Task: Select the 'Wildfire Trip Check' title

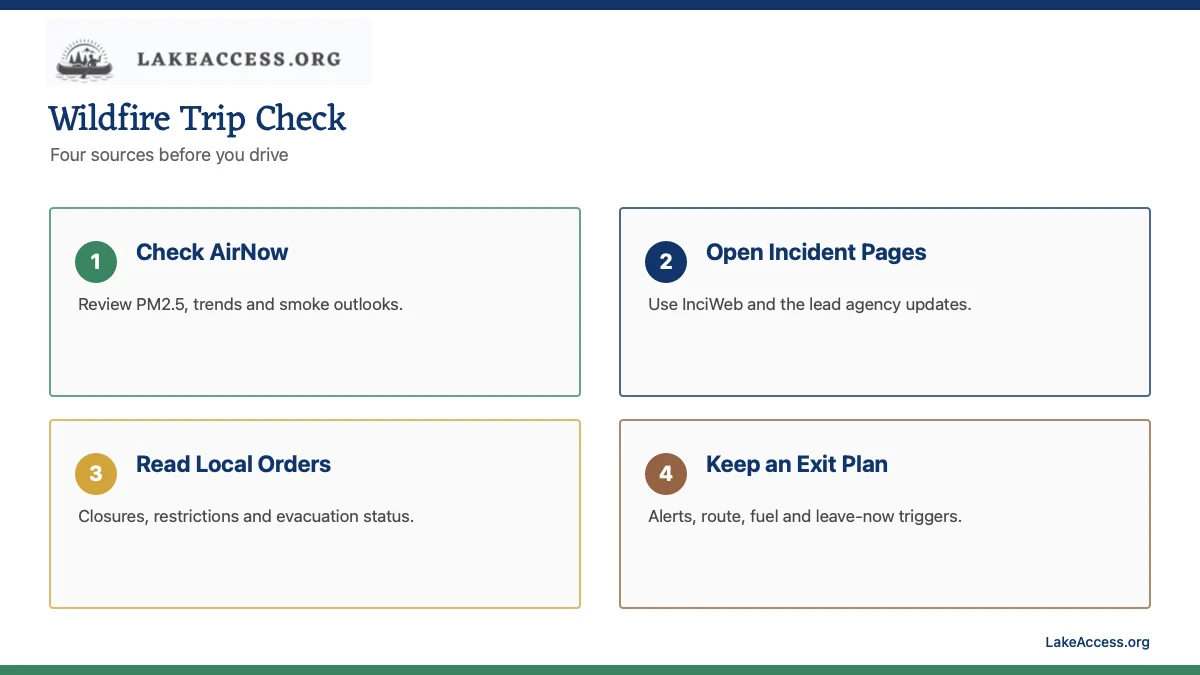Action: coord(197,119)
